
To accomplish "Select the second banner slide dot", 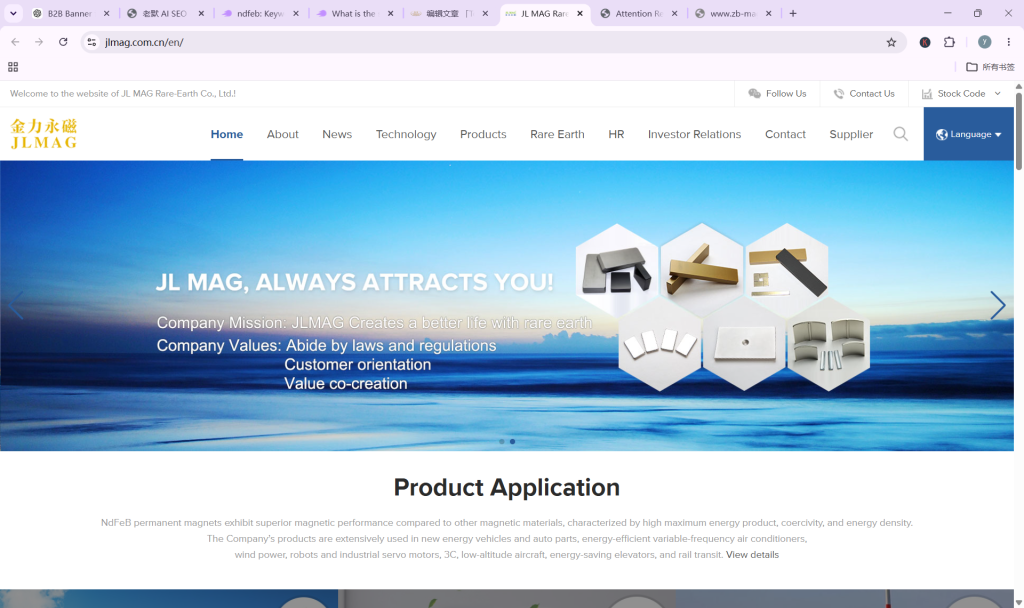I will tap(513, 441).
